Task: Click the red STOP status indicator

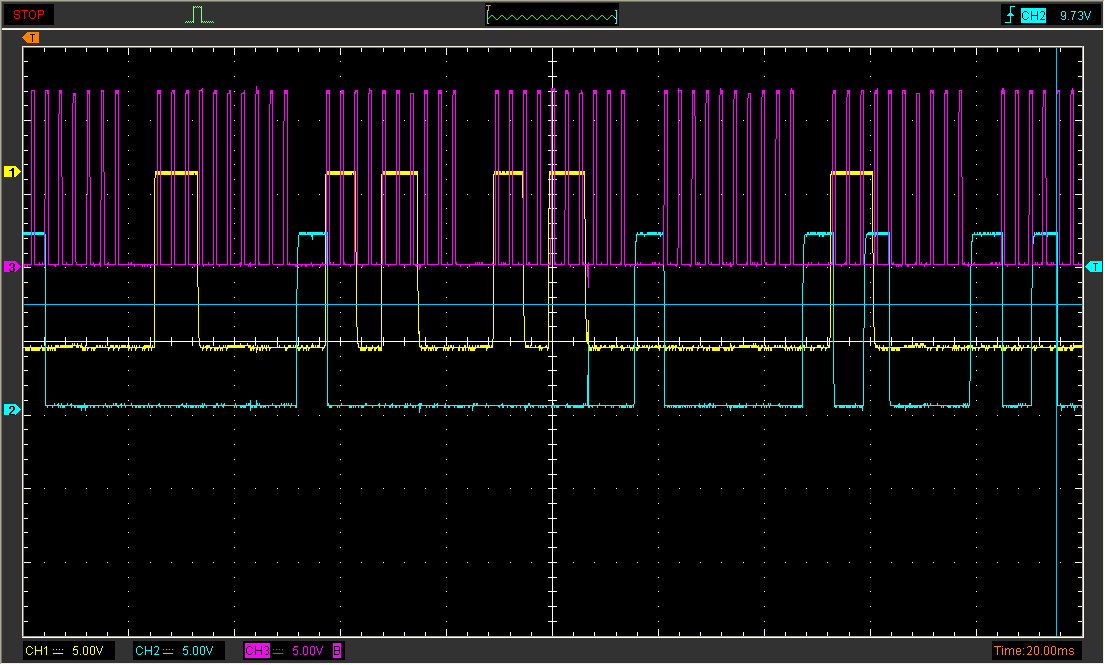Action: coord(28,15)
